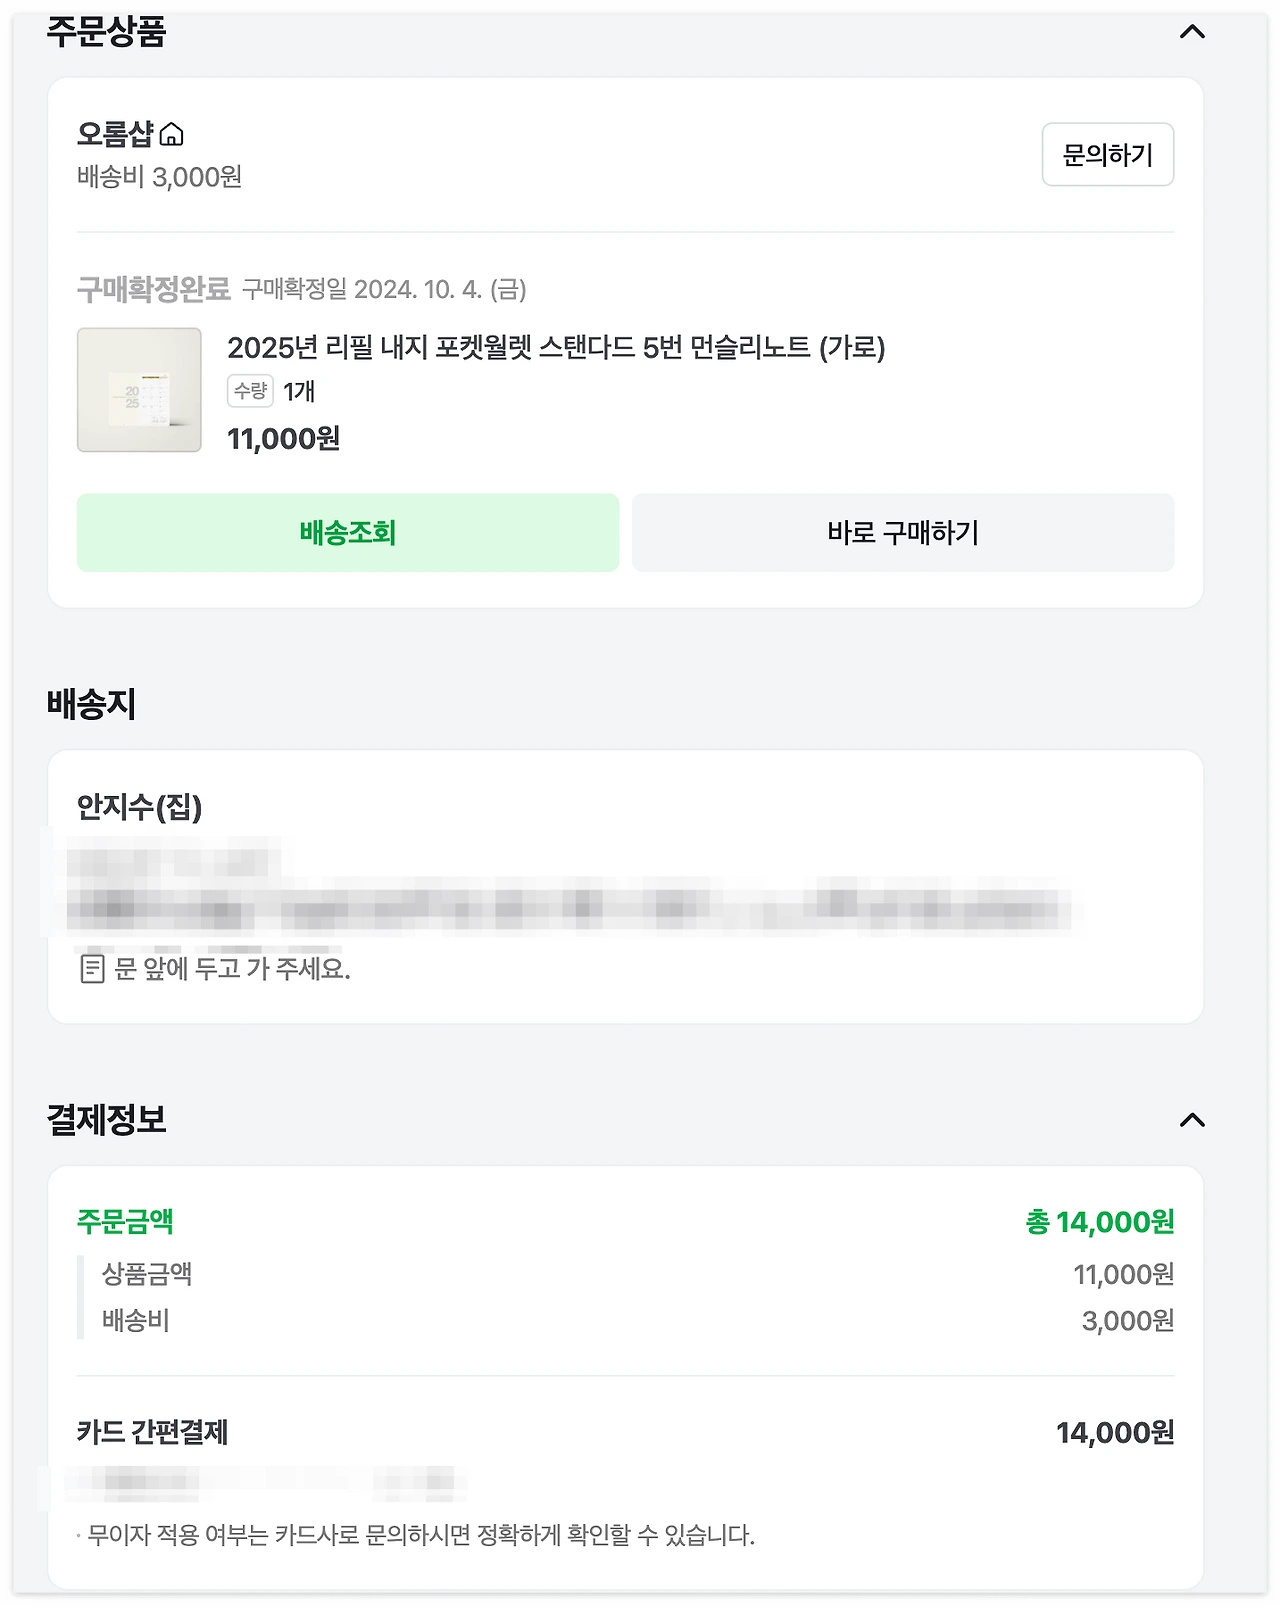Click the 안지수(집) recipient name

point(139,806)
